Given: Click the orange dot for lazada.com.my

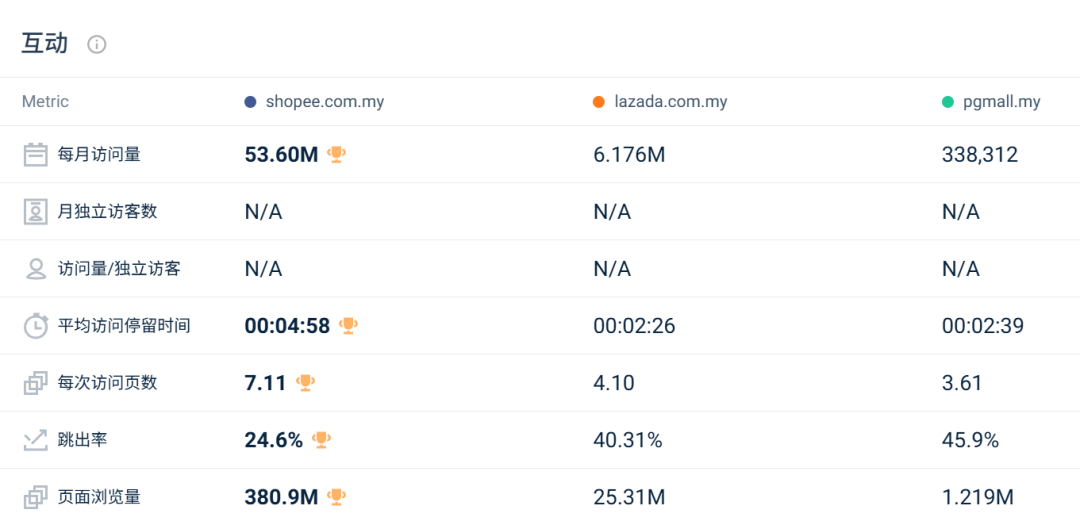Looking at the screenshot, I should (x=599, y=102).
